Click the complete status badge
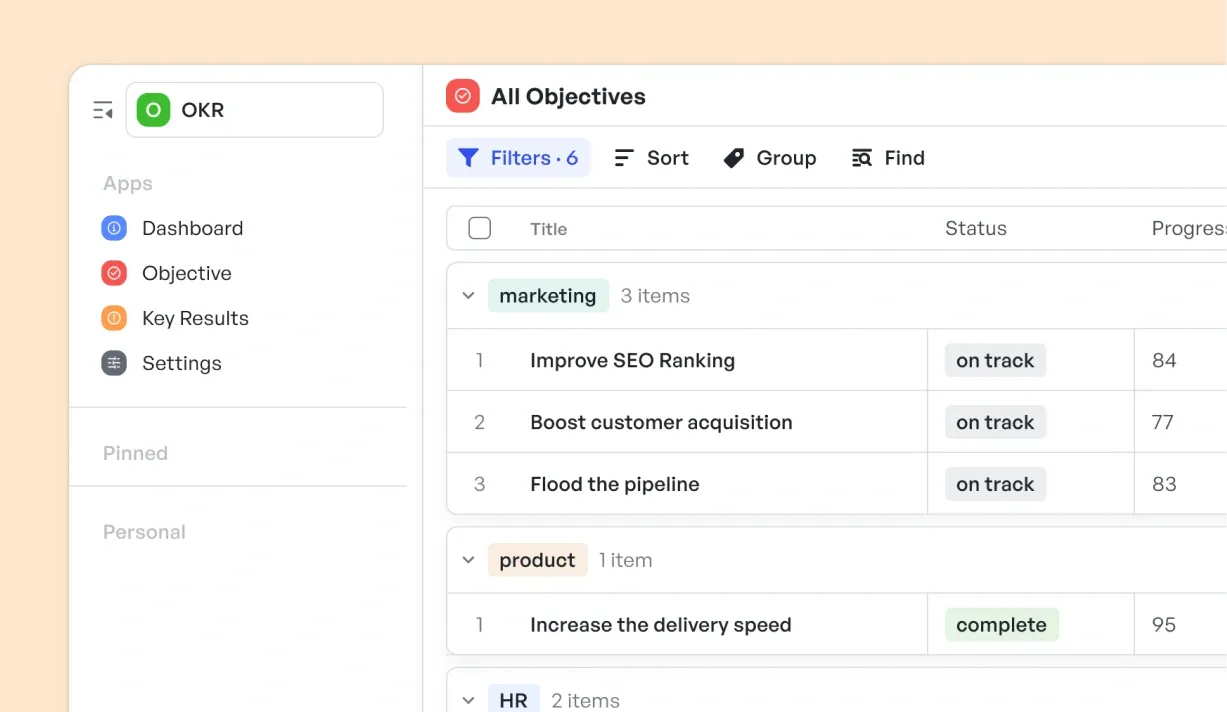This screenshot has height=712, width=1227. click(x=1001, y=625)
